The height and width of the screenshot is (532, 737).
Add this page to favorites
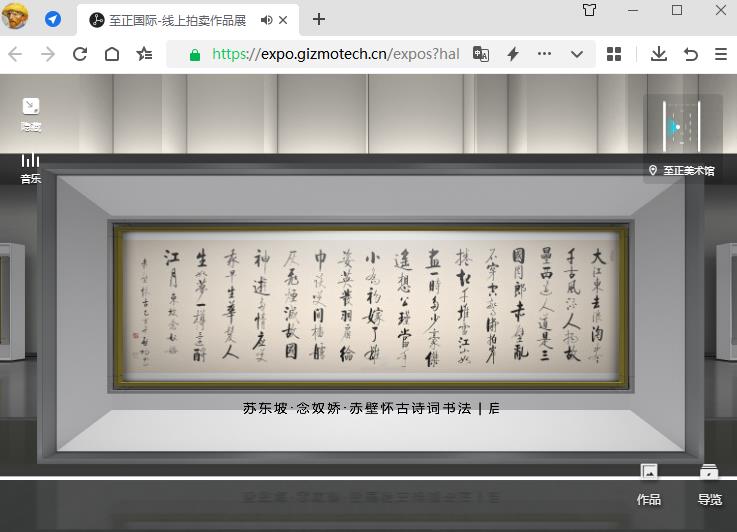[145, 54]
